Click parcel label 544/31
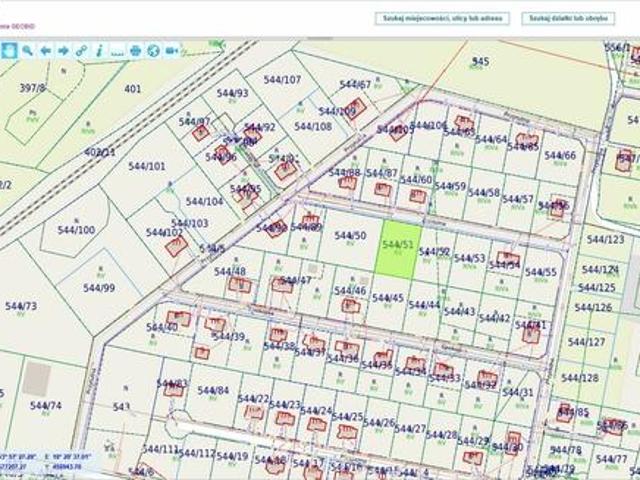The height and width of the screenshot is (480, 640). click(x=518, y=393)
